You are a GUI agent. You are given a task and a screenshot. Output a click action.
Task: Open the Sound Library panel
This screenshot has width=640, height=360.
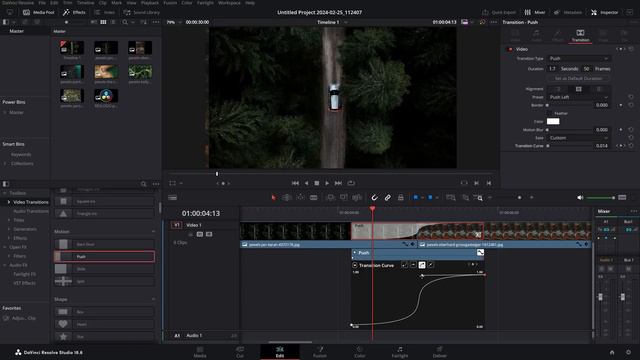(142, 12)
